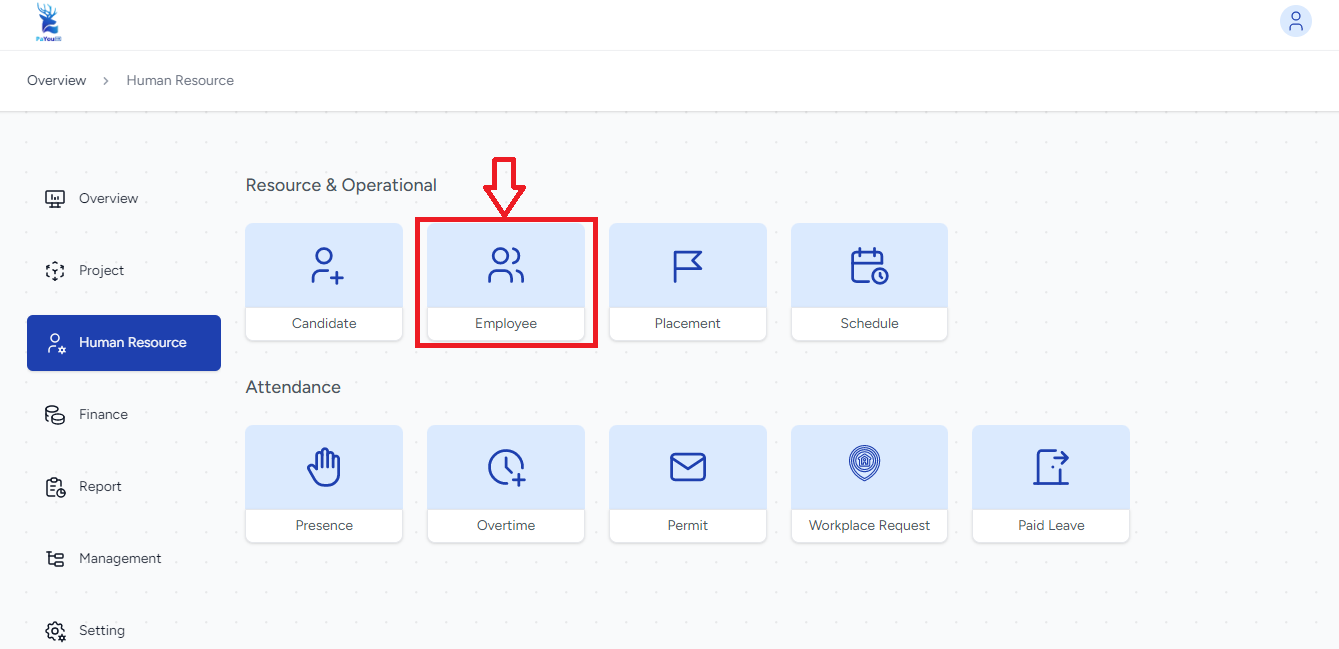Open Setting from the sidebar

(x=101, y=630)
